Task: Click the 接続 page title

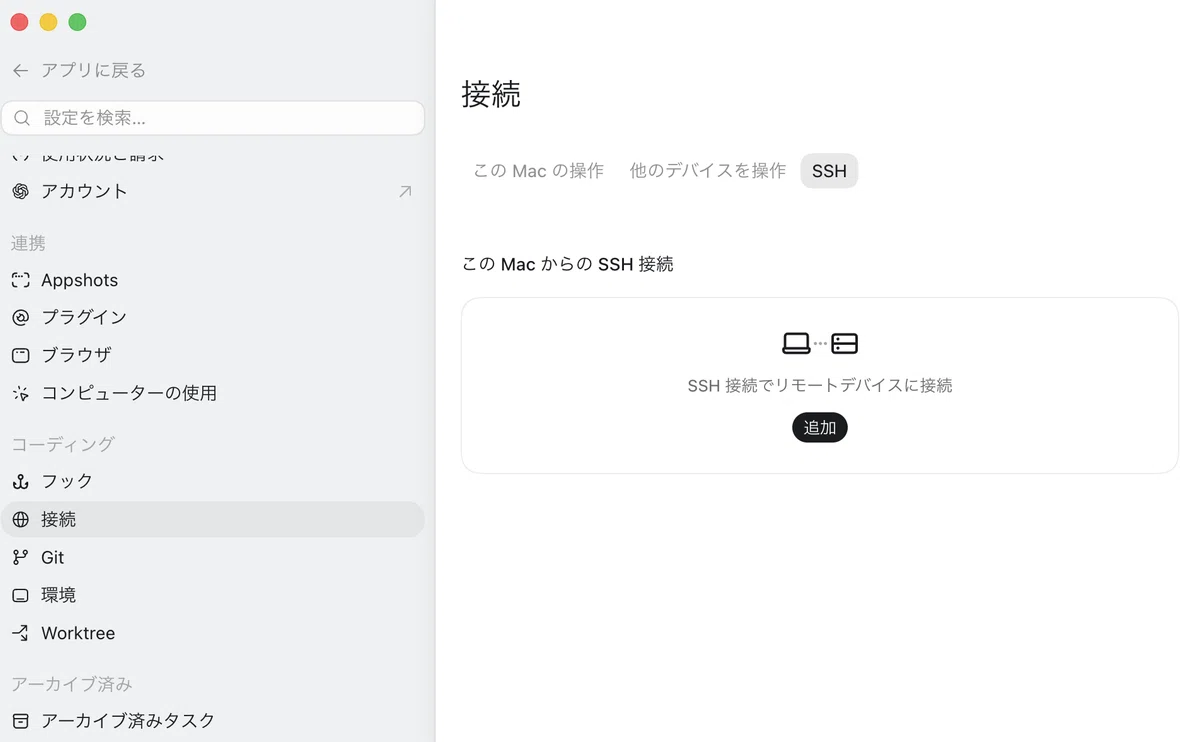Action: pyautogui.click(x=491, y=94)
